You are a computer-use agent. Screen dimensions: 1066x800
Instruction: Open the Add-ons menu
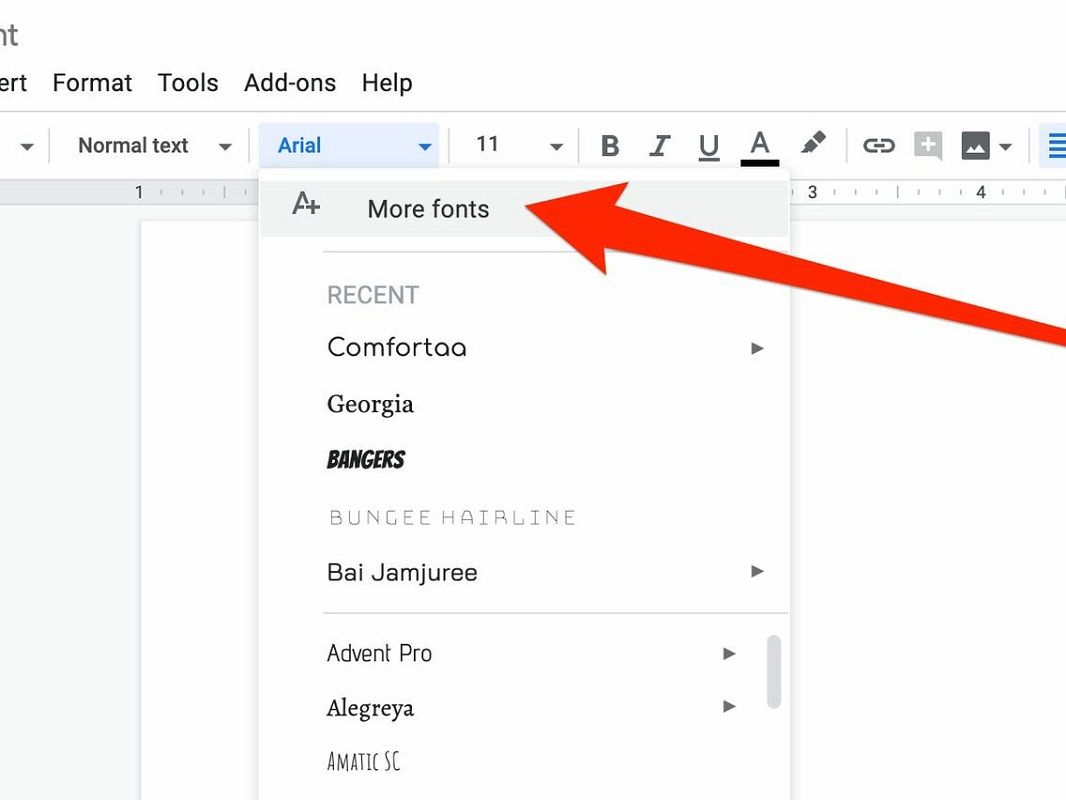[290, 83]
